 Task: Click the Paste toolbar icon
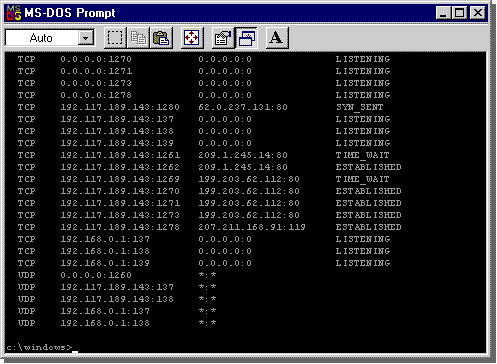tap(161, 38)
